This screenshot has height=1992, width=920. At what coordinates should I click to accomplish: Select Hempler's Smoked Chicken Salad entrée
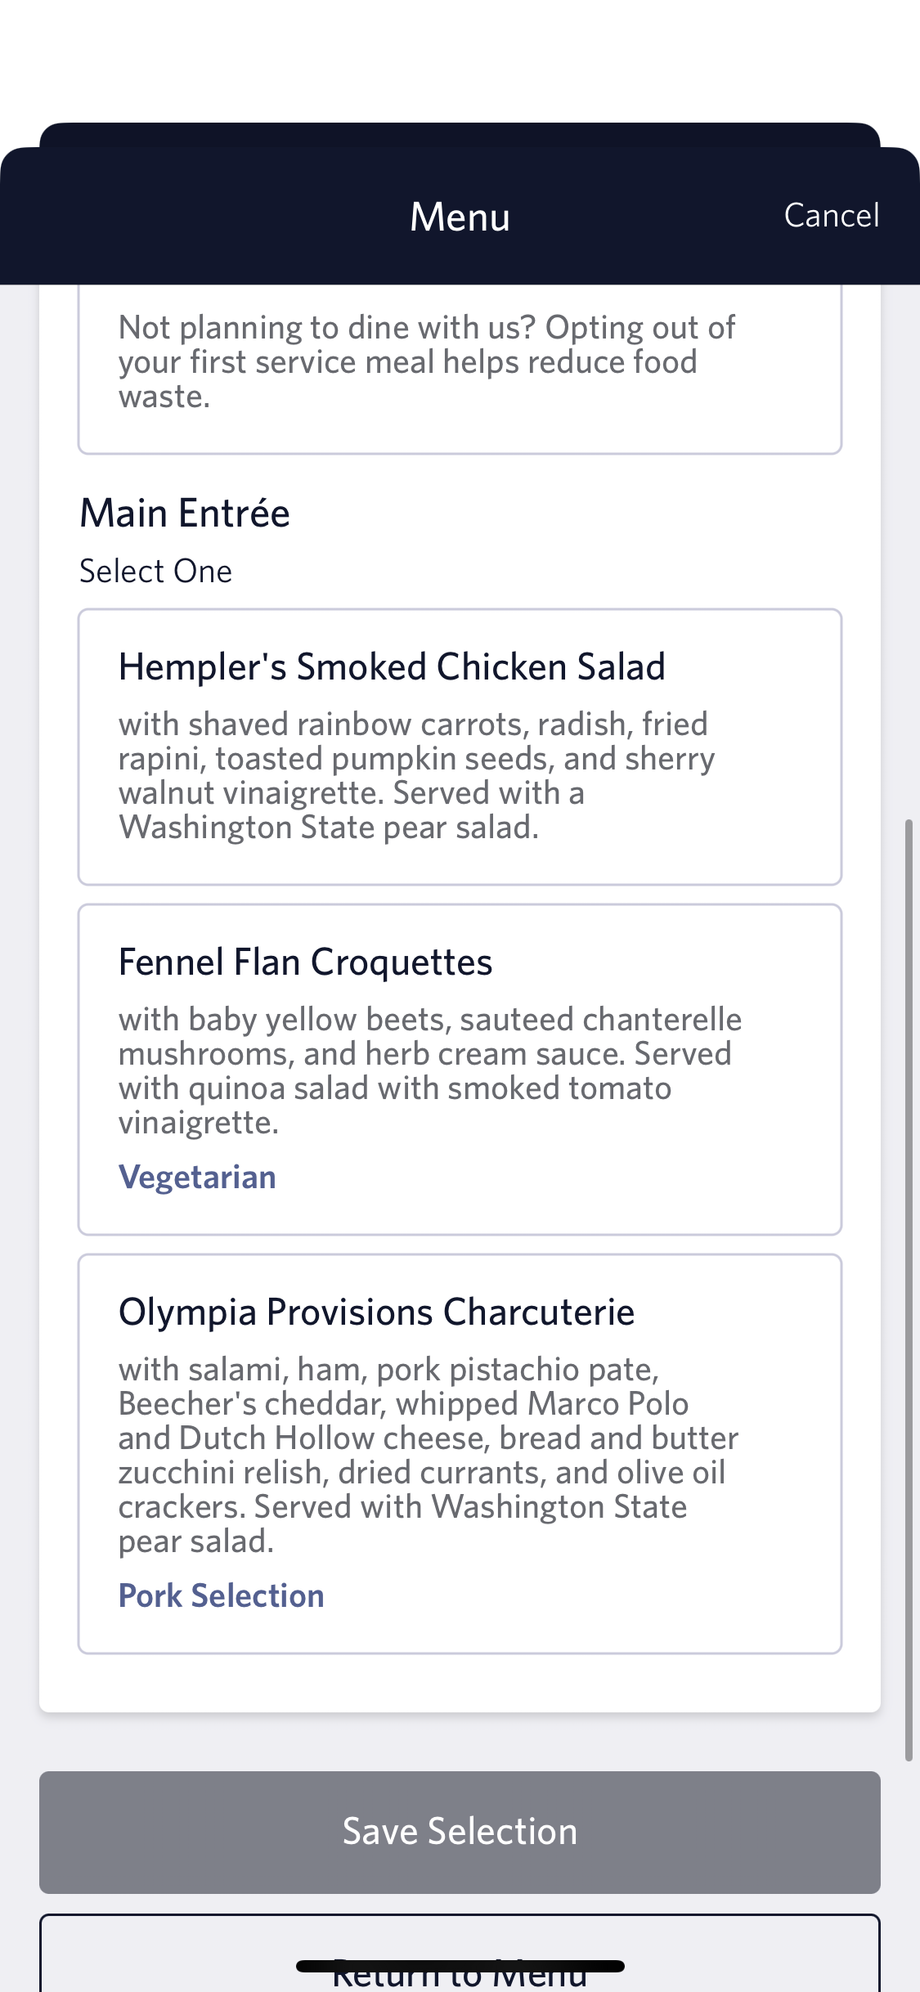click(391, 667)
